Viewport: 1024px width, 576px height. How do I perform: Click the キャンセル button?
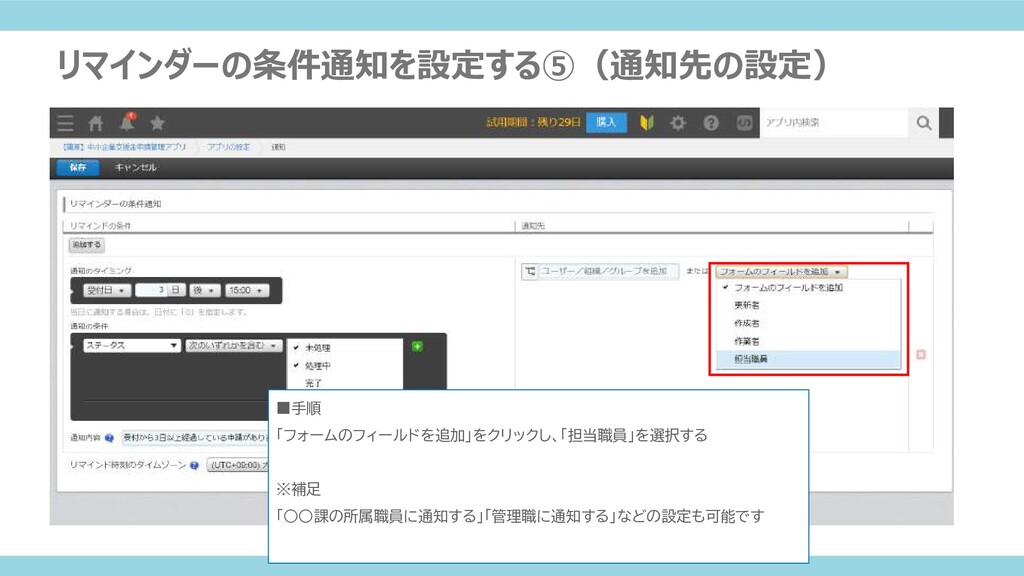click(135, 168)
